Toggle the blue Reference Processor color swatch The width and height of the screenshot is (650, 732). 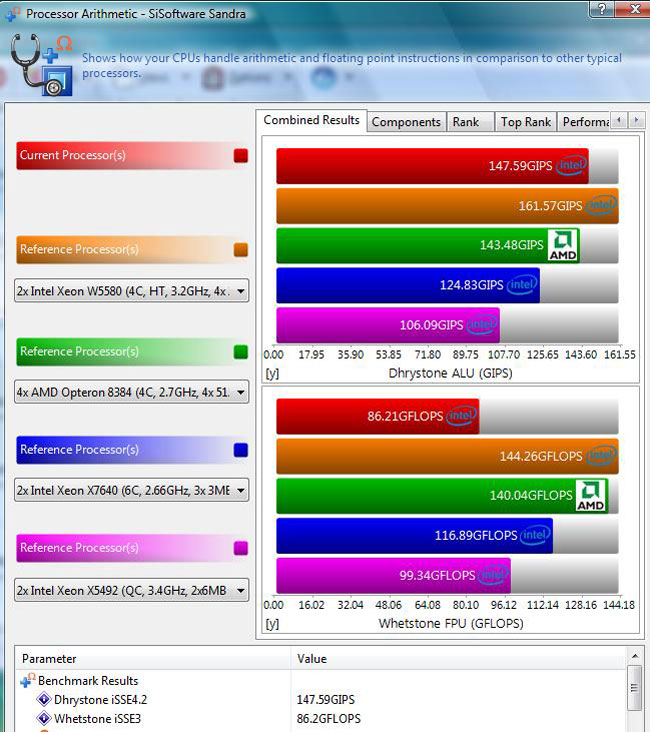pyautogui.click(x=240, y=450)
